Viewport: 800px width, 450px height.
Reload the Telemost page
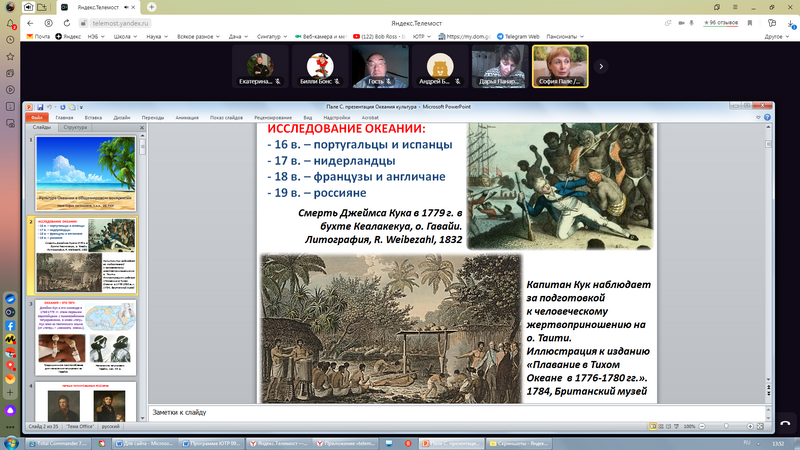point(67,23)
